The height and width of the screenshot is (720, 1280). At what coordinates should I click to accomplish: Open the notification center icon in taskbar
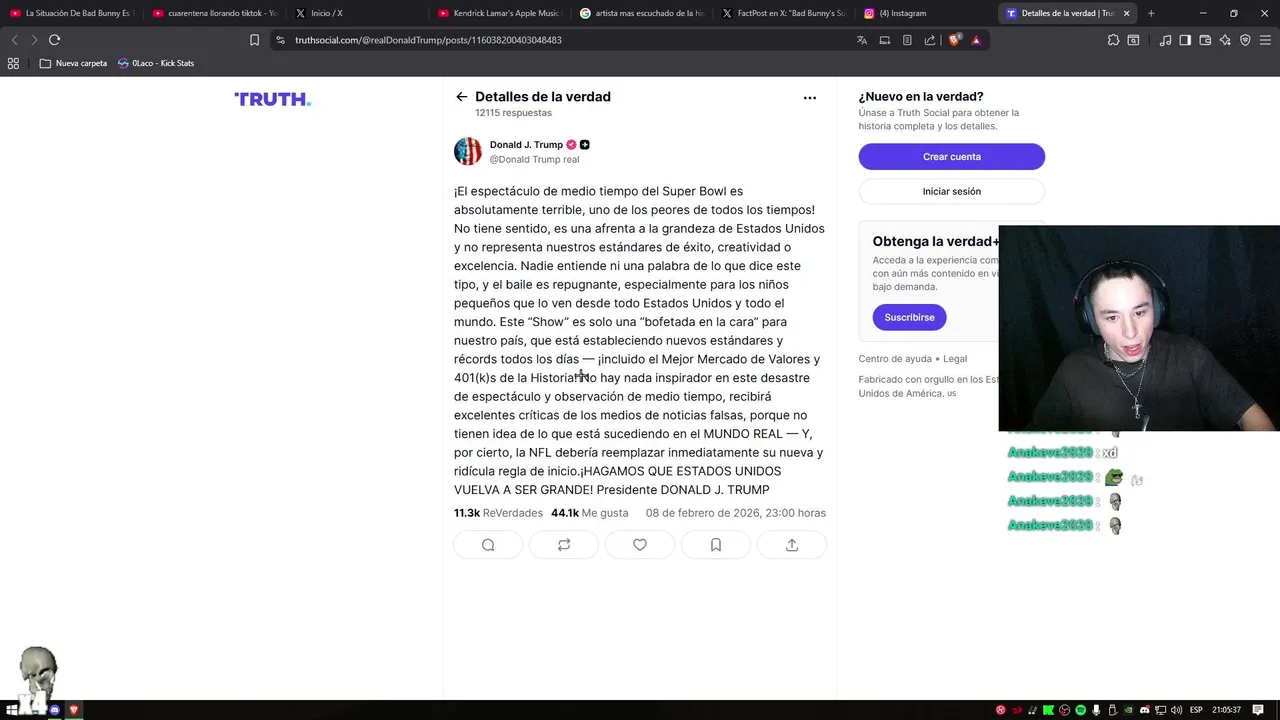pos(1258,710)
